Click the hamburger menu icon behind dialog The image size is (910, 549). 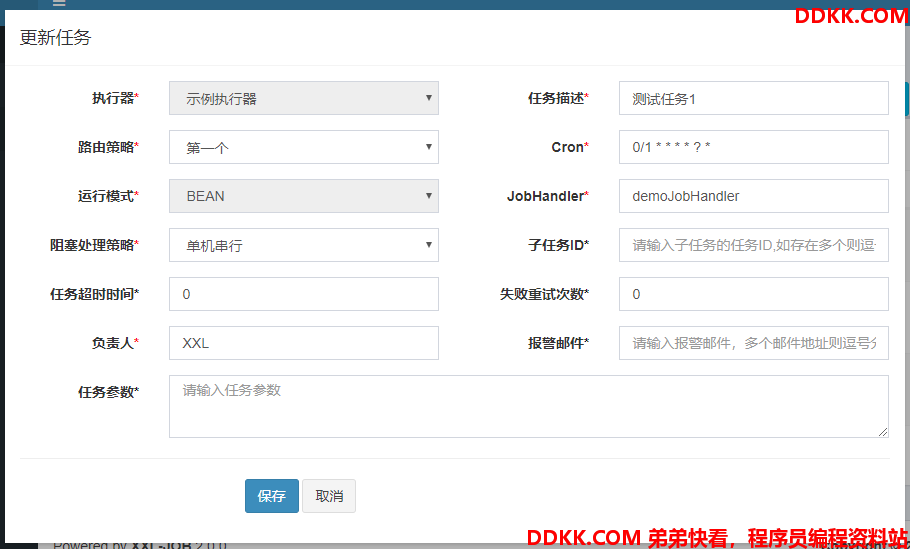pos(59,4)
